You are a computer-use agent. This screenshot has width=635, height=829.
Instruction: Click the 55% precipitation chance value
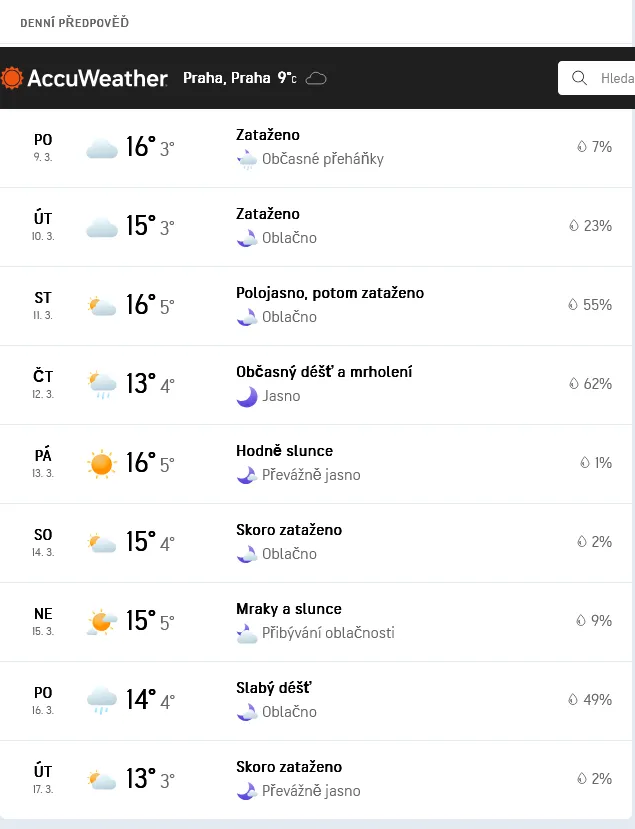pos(598,305)
